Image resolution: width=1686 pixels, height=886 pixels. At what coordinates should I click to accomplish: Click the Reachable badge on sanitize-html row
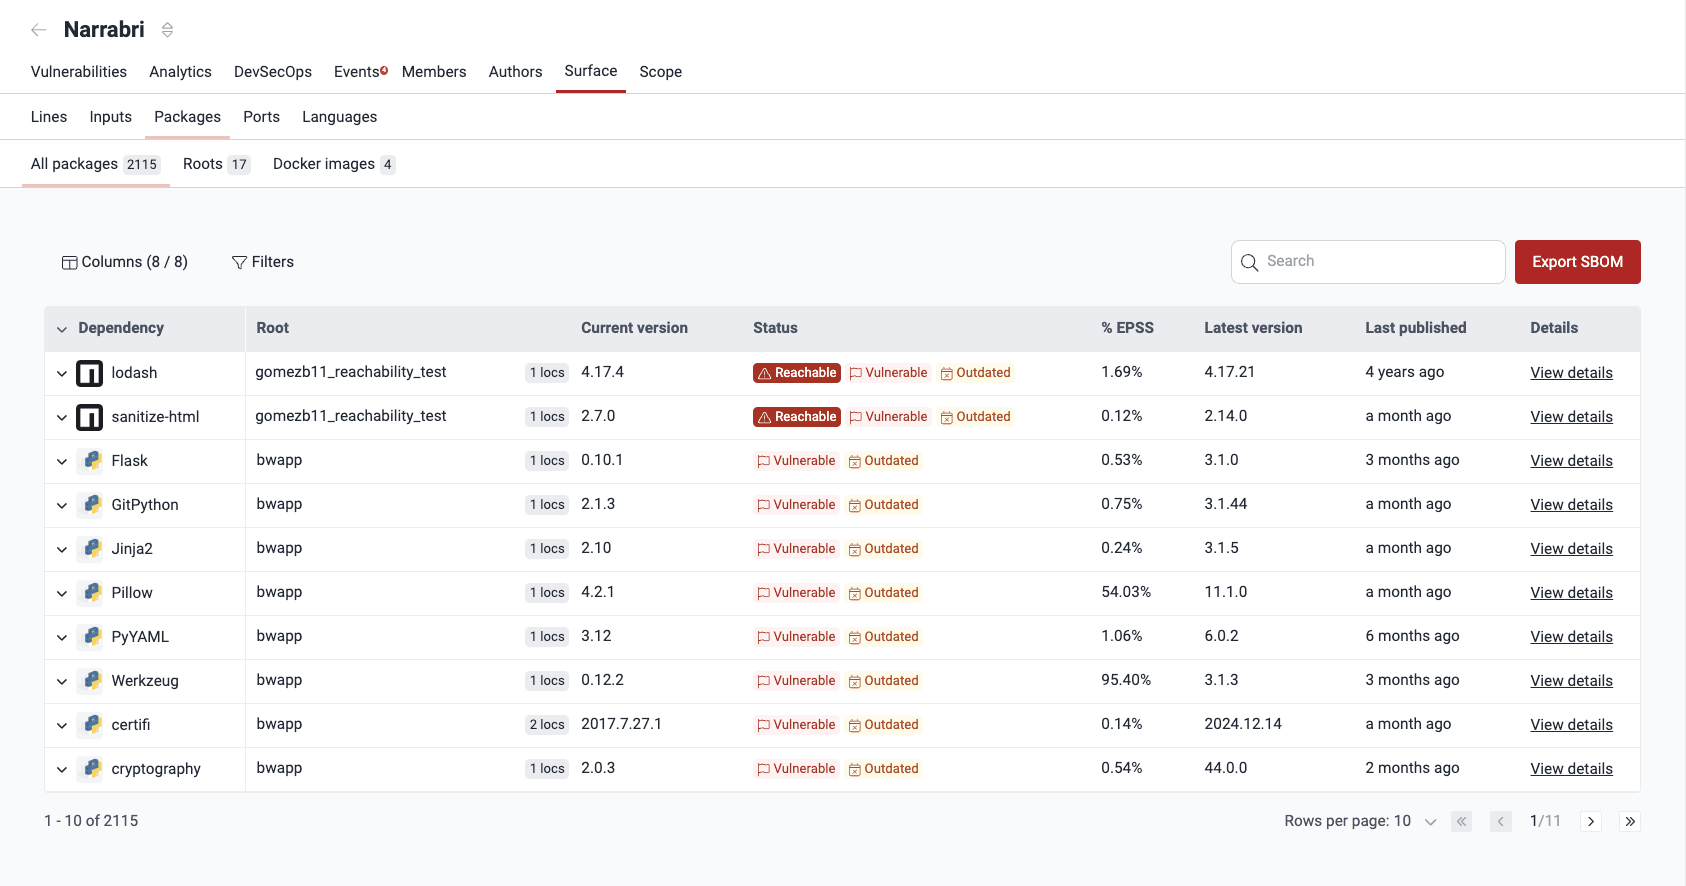(797, 417)
